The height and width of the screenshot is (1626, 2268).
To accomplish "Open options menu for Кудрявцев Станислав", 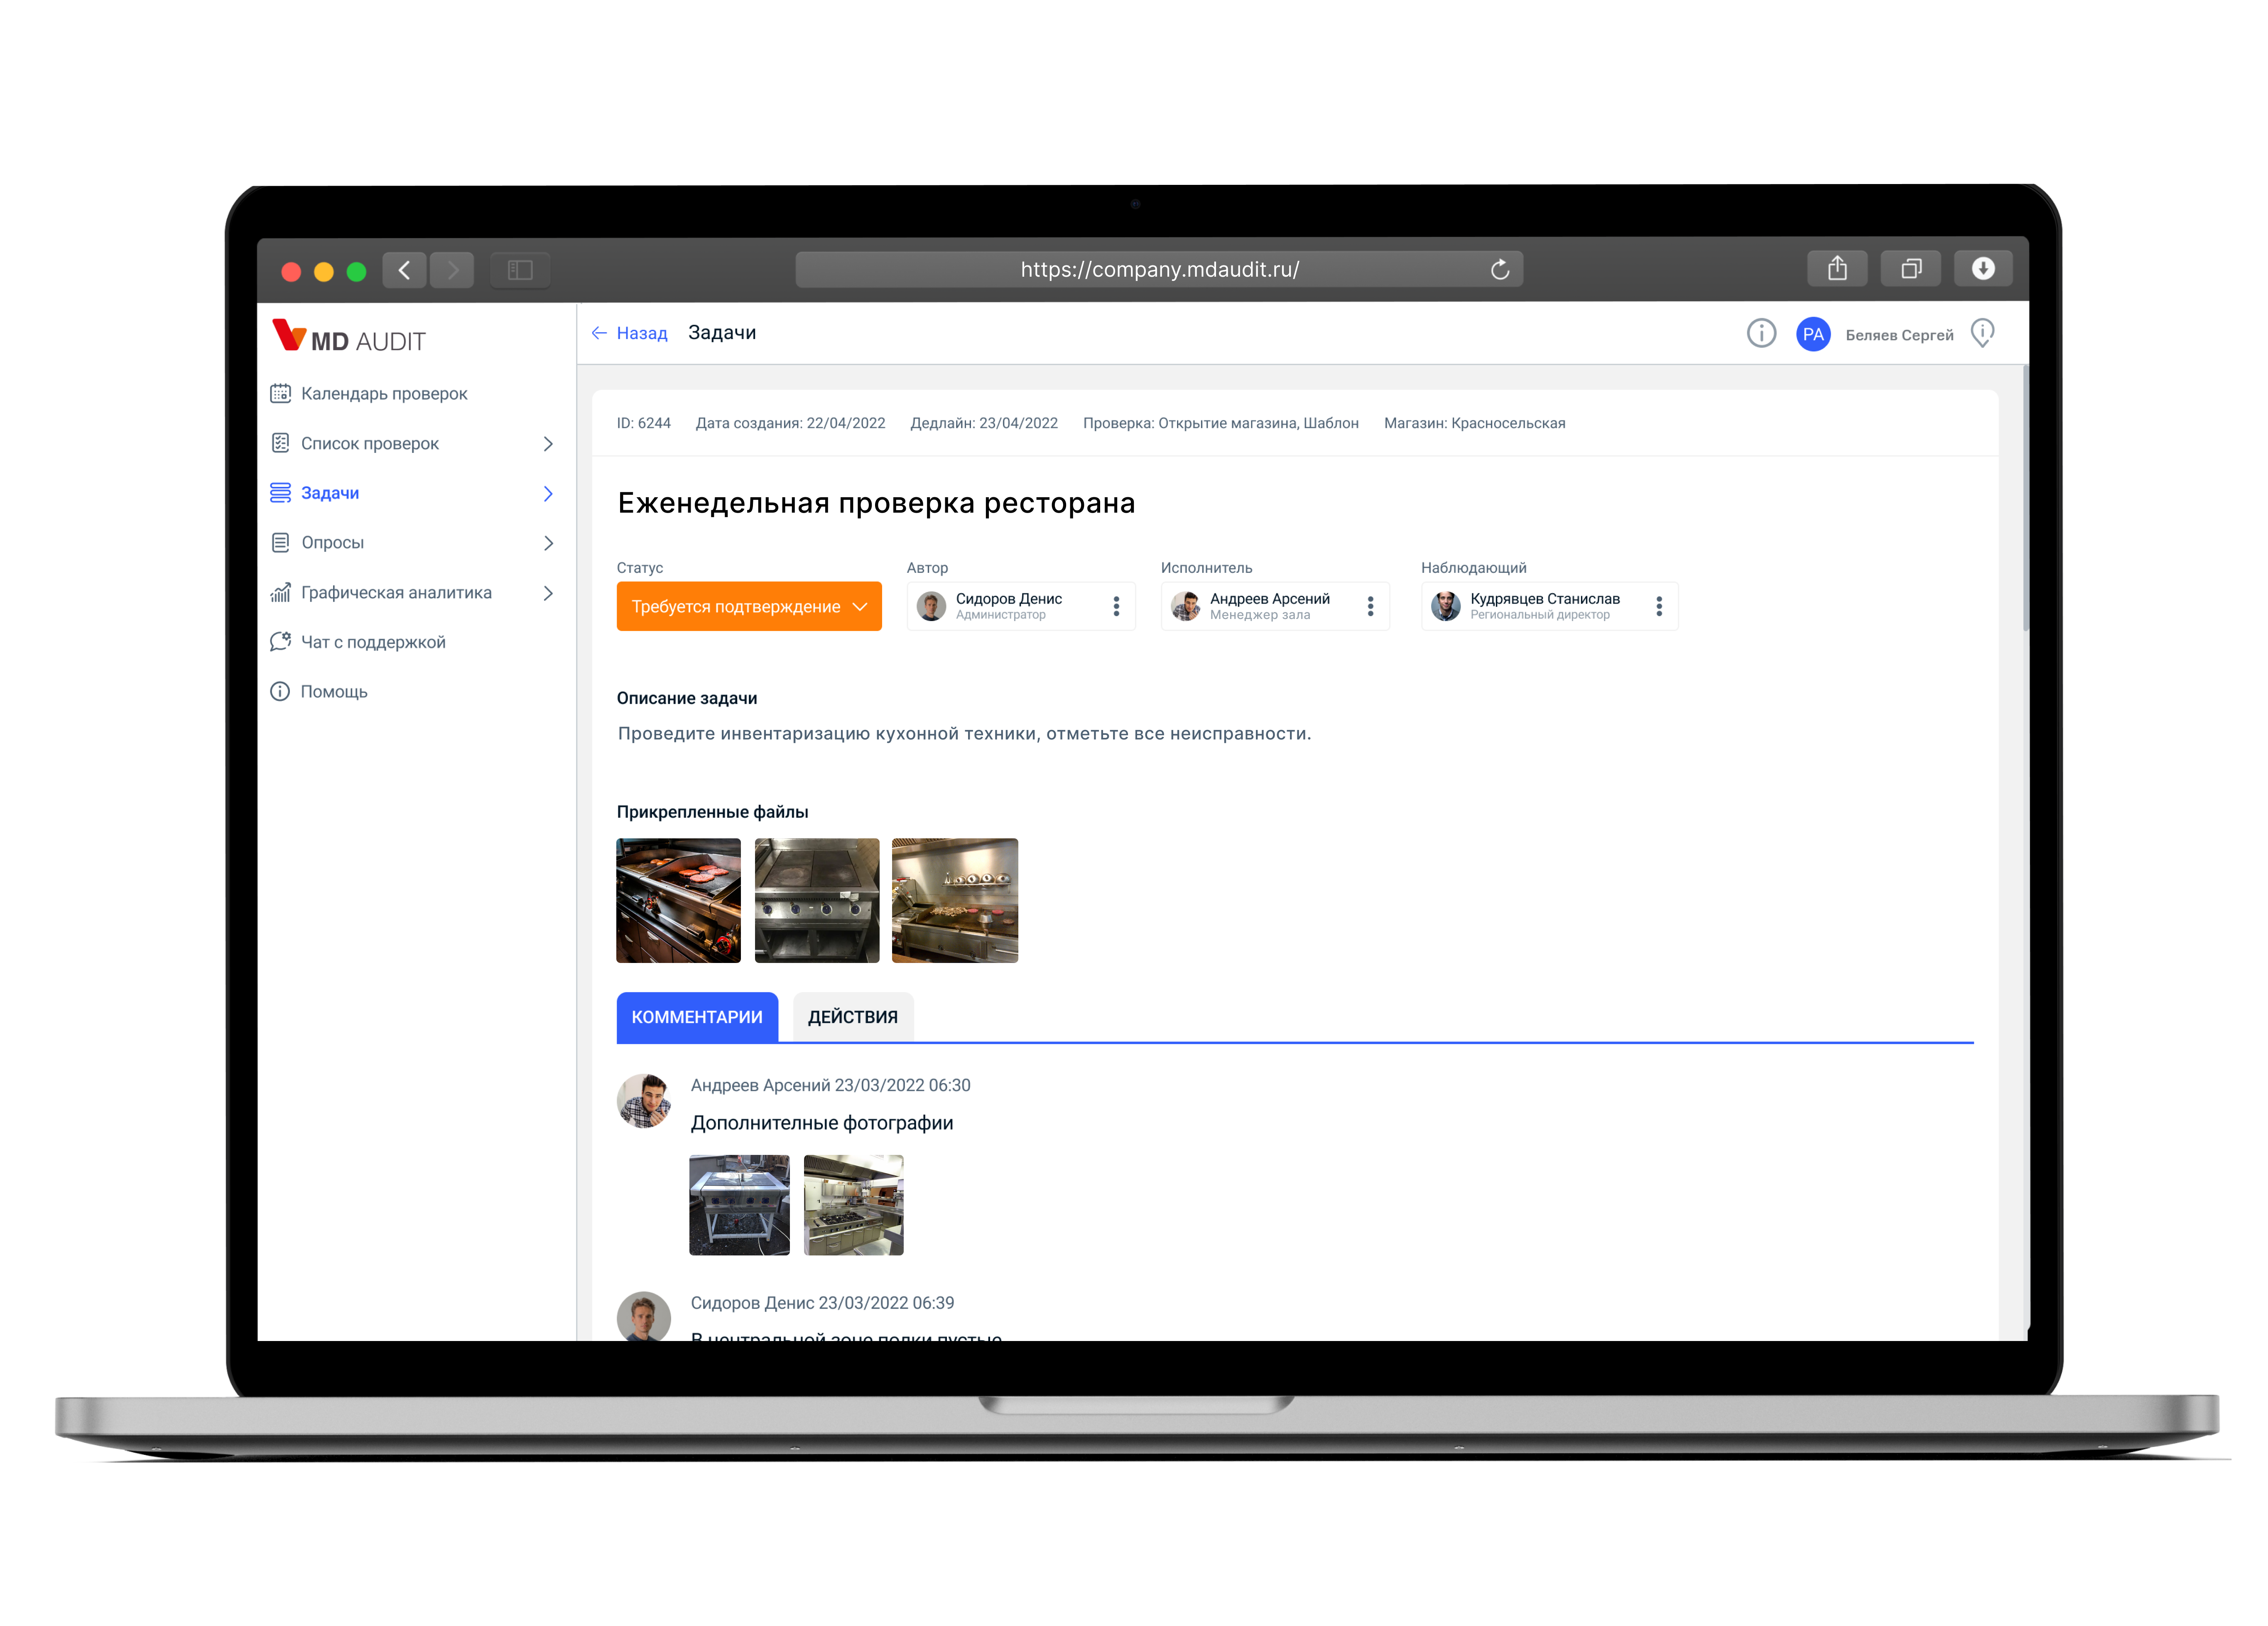I will pyautogui.click(x=1659, y=606).
